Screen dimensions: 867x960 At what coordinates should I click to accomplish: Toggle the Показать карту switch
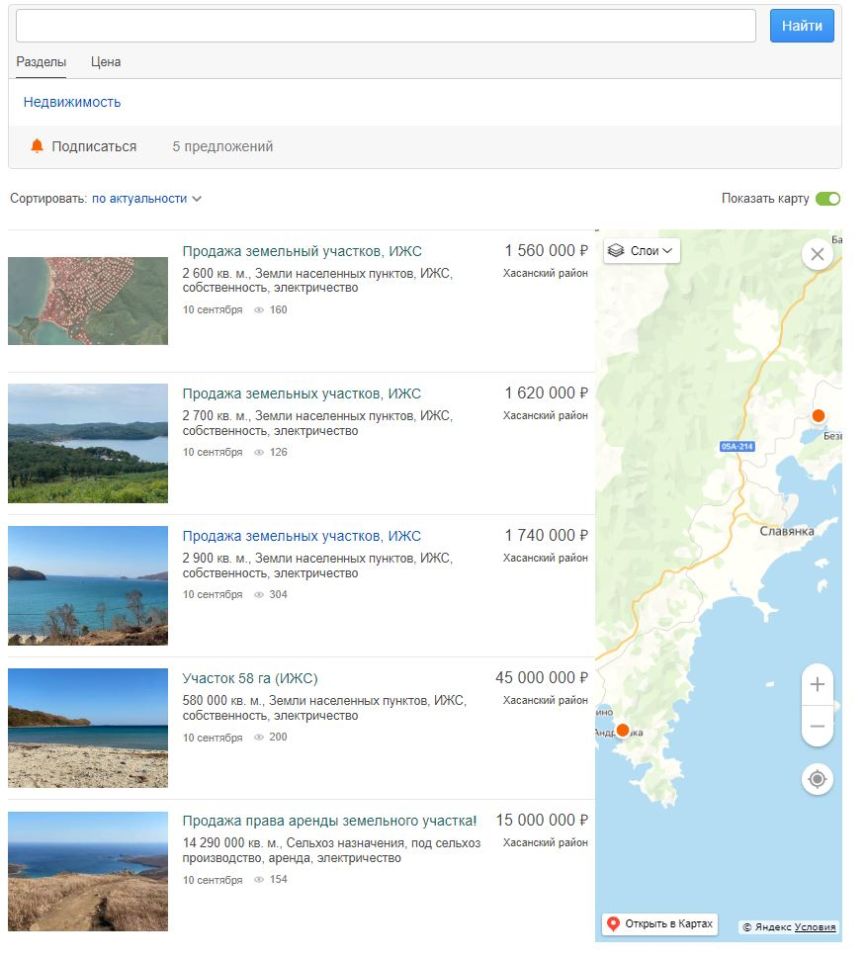point(827,199)
